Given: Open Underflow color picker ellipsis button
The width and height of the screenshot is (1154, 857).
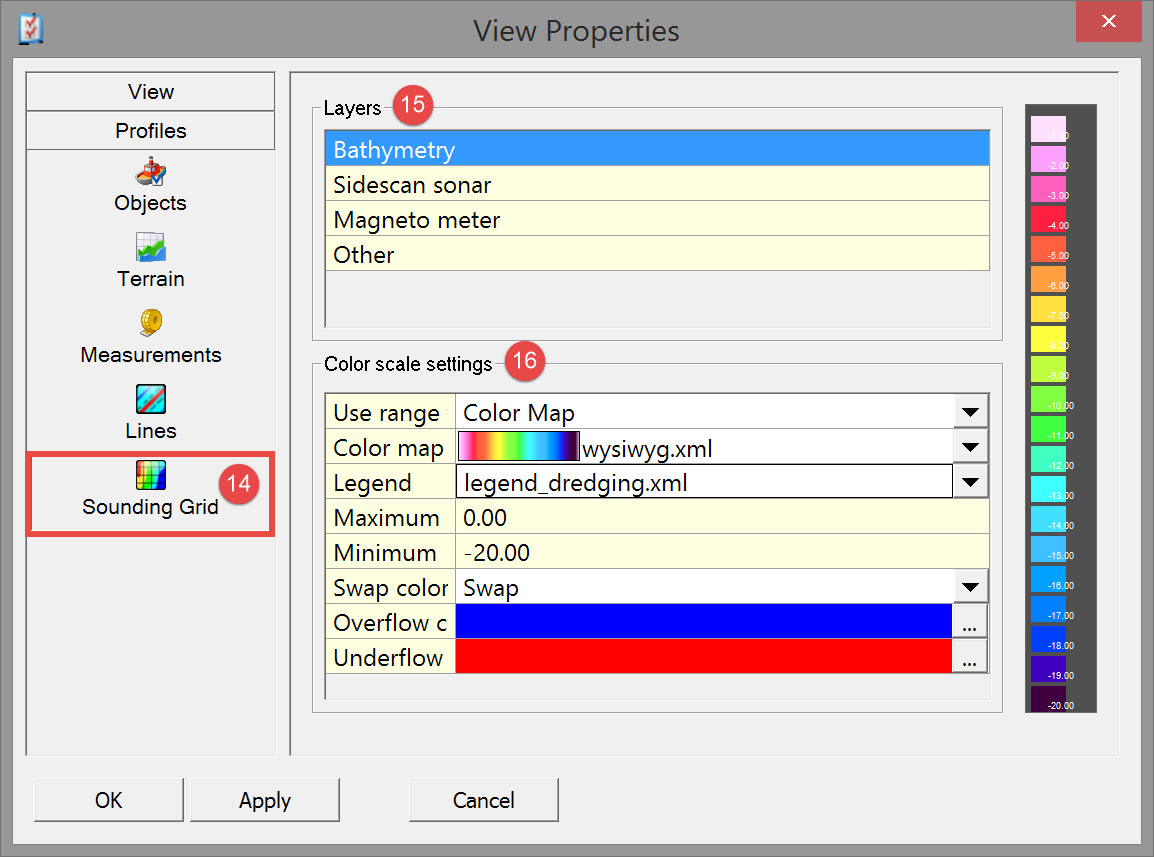Looking at the screenshot, I should tap(970, 657).
